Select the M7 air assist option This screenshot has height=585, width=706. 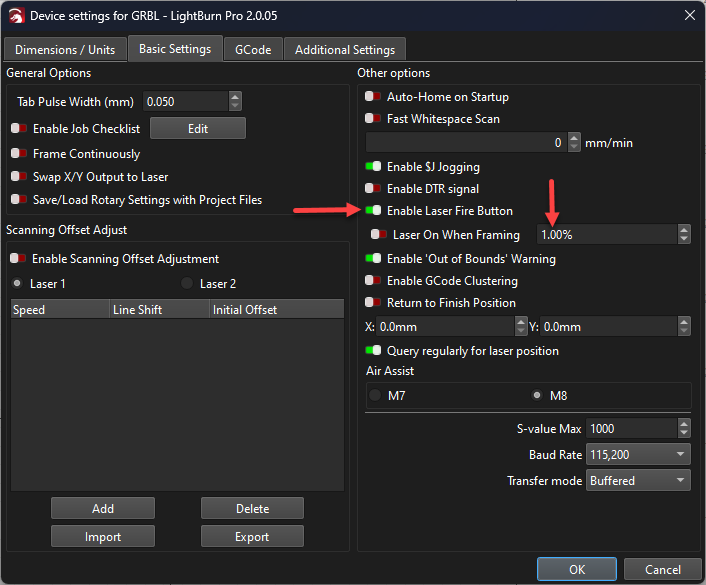(376, 396)
